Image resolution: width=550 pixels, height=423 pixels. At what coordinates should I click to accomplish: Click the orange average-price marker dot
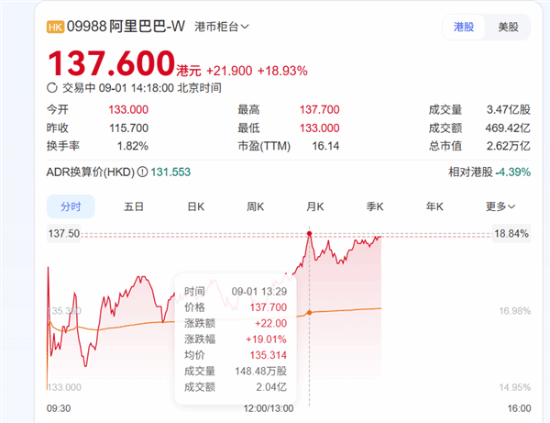pyautogui.click(x=309, y=313)
